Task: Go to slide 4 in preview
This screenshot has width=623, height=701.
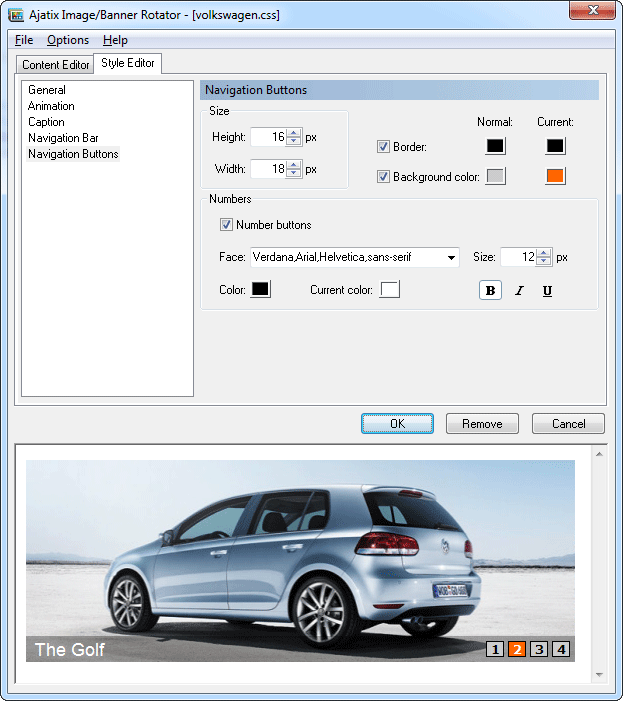Action: click(x=561, y=649)
